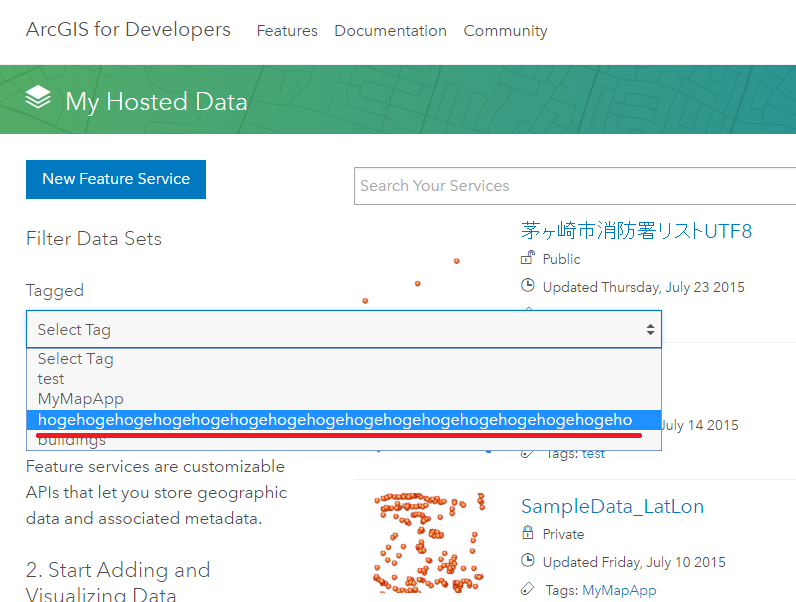
Task: Open the 茅ヶ崎市消防署リストUTF8 service
Action: (x=636, y=231)
